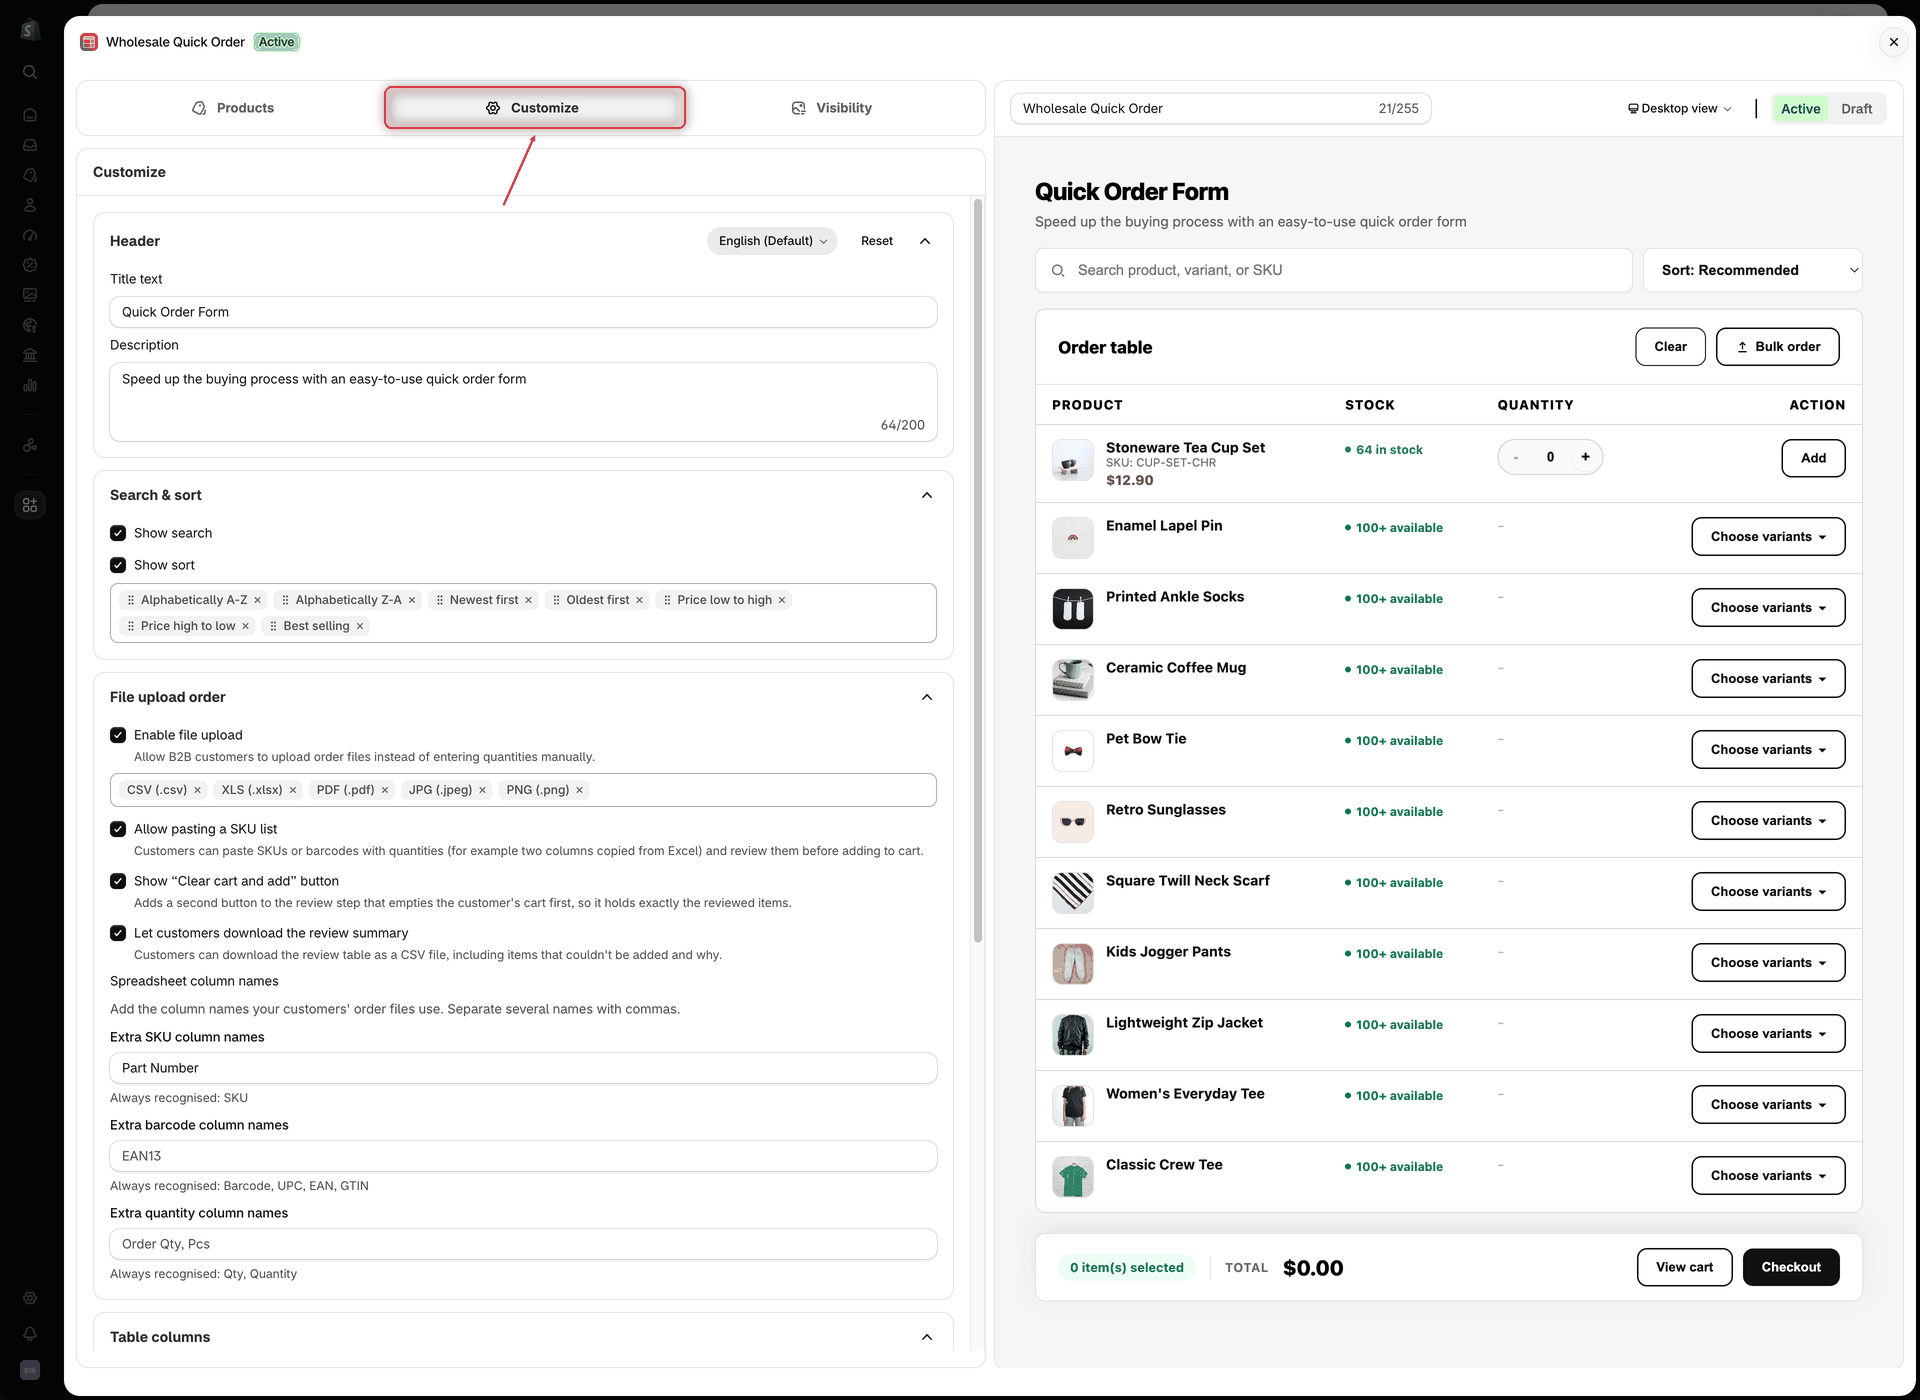The height and width of the screenshot is (1400, 1920).
Task: Collapse the File upload order section
Action: coord(927,697)
